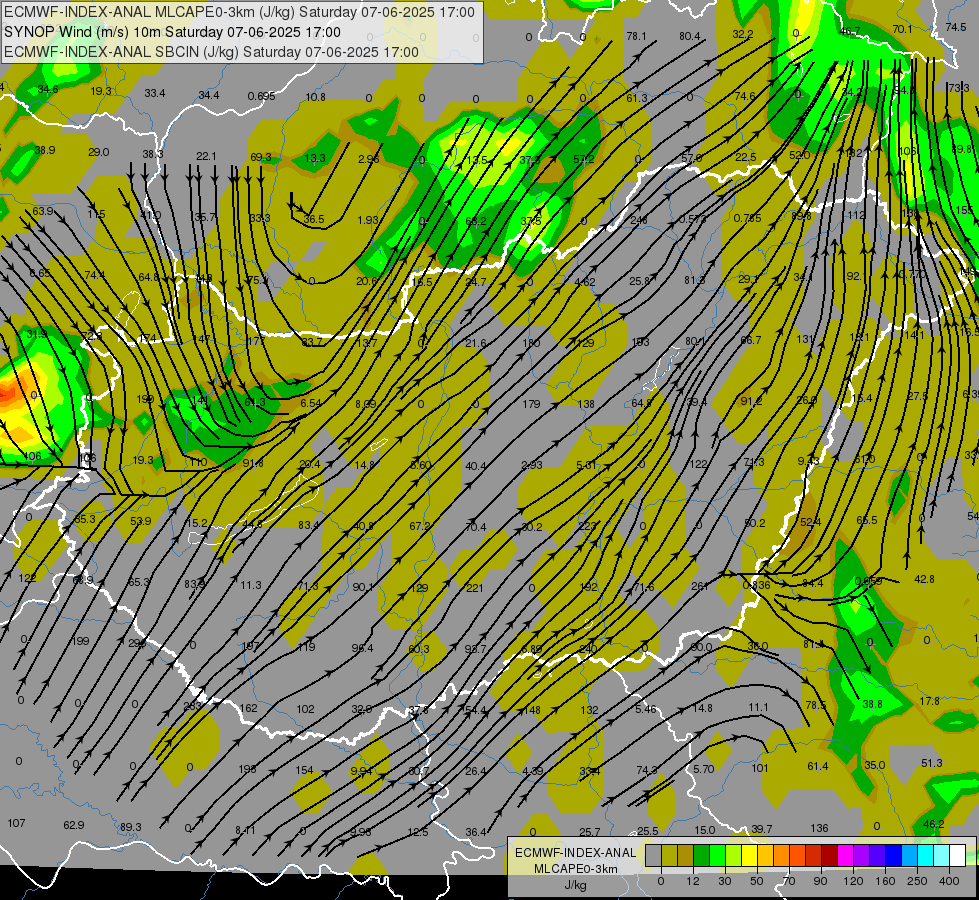Click the map value '2.93'

point(532,465)
